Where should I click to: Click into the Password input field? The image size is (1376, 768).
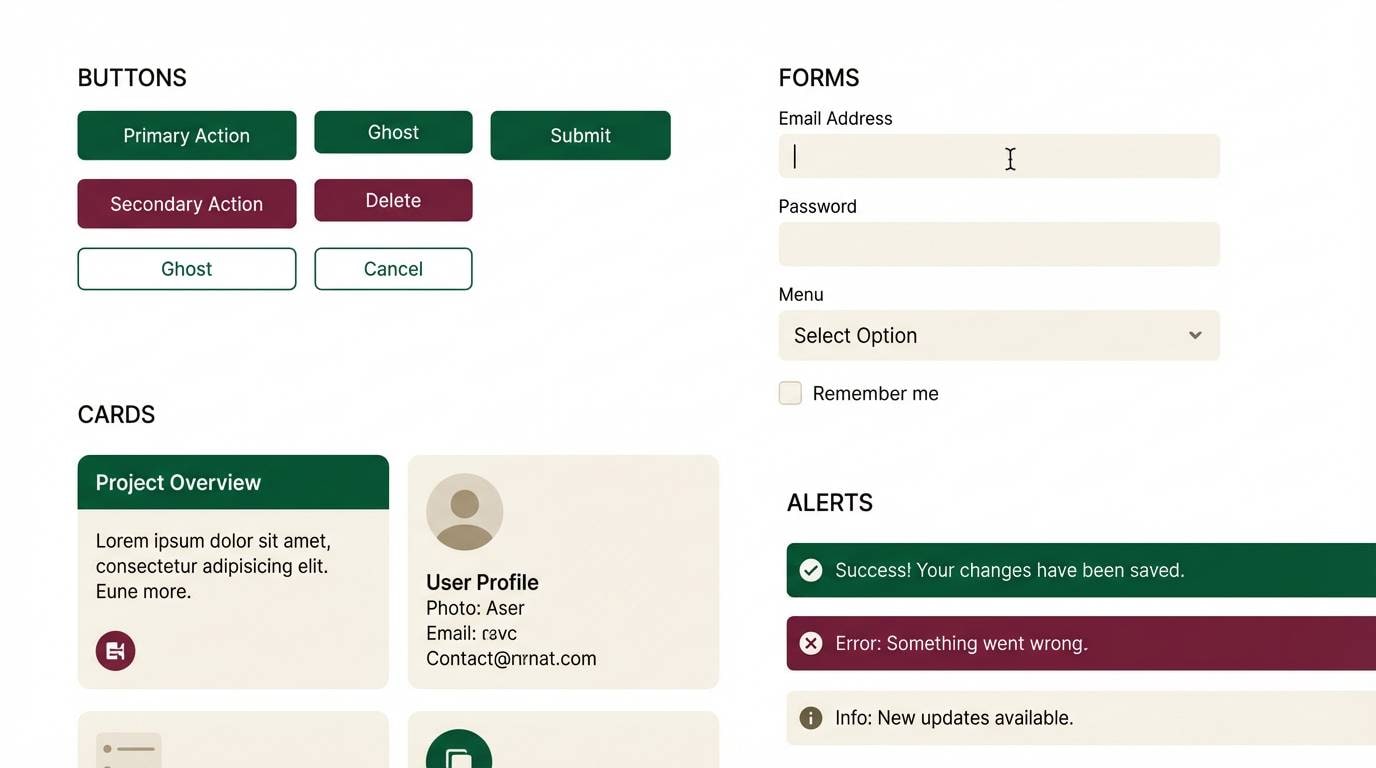point(998,244)
